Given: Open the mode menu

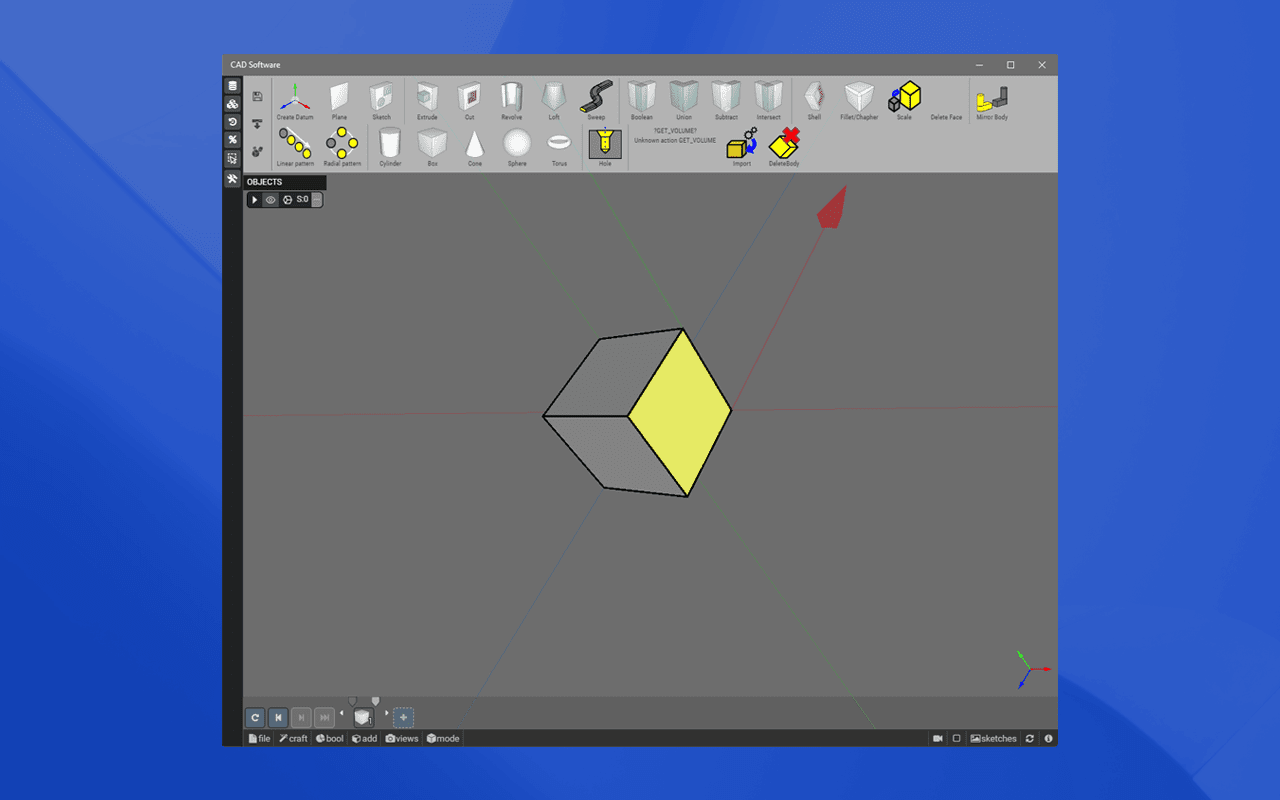Looking at the screenshot, I should click(443, 738).
